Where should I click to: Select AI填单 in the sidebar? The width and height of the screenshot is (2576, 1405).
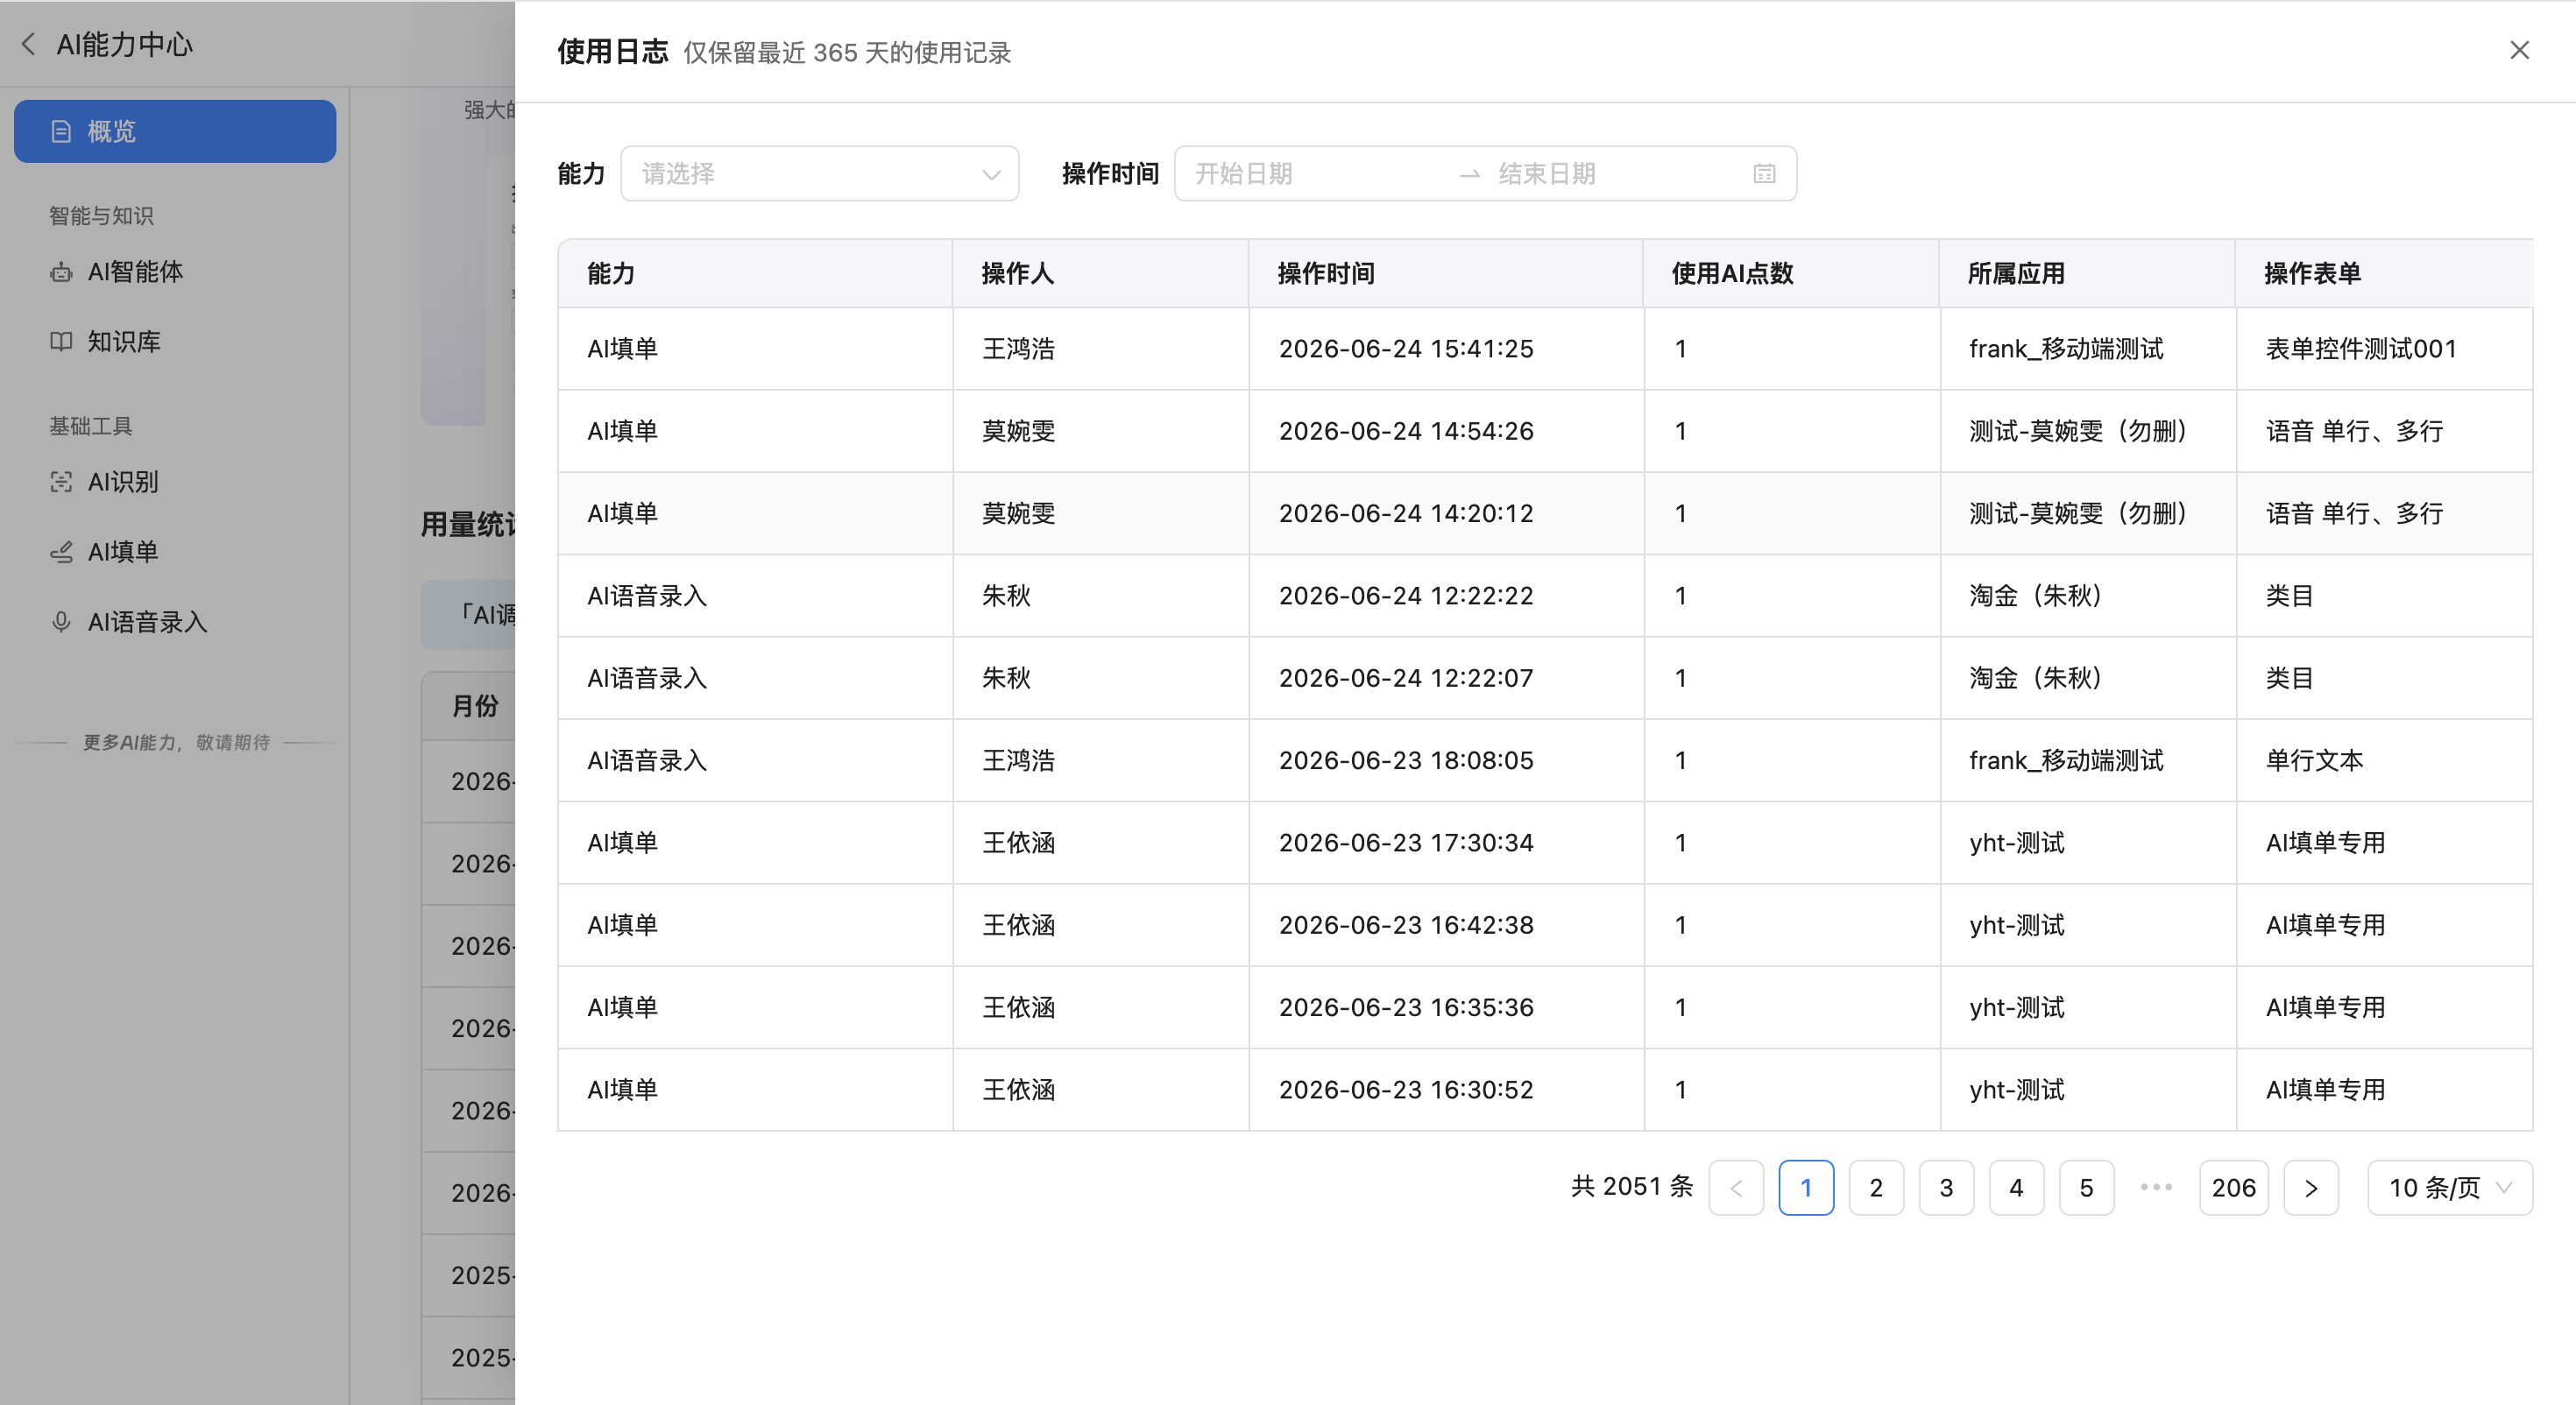[175, 552]
